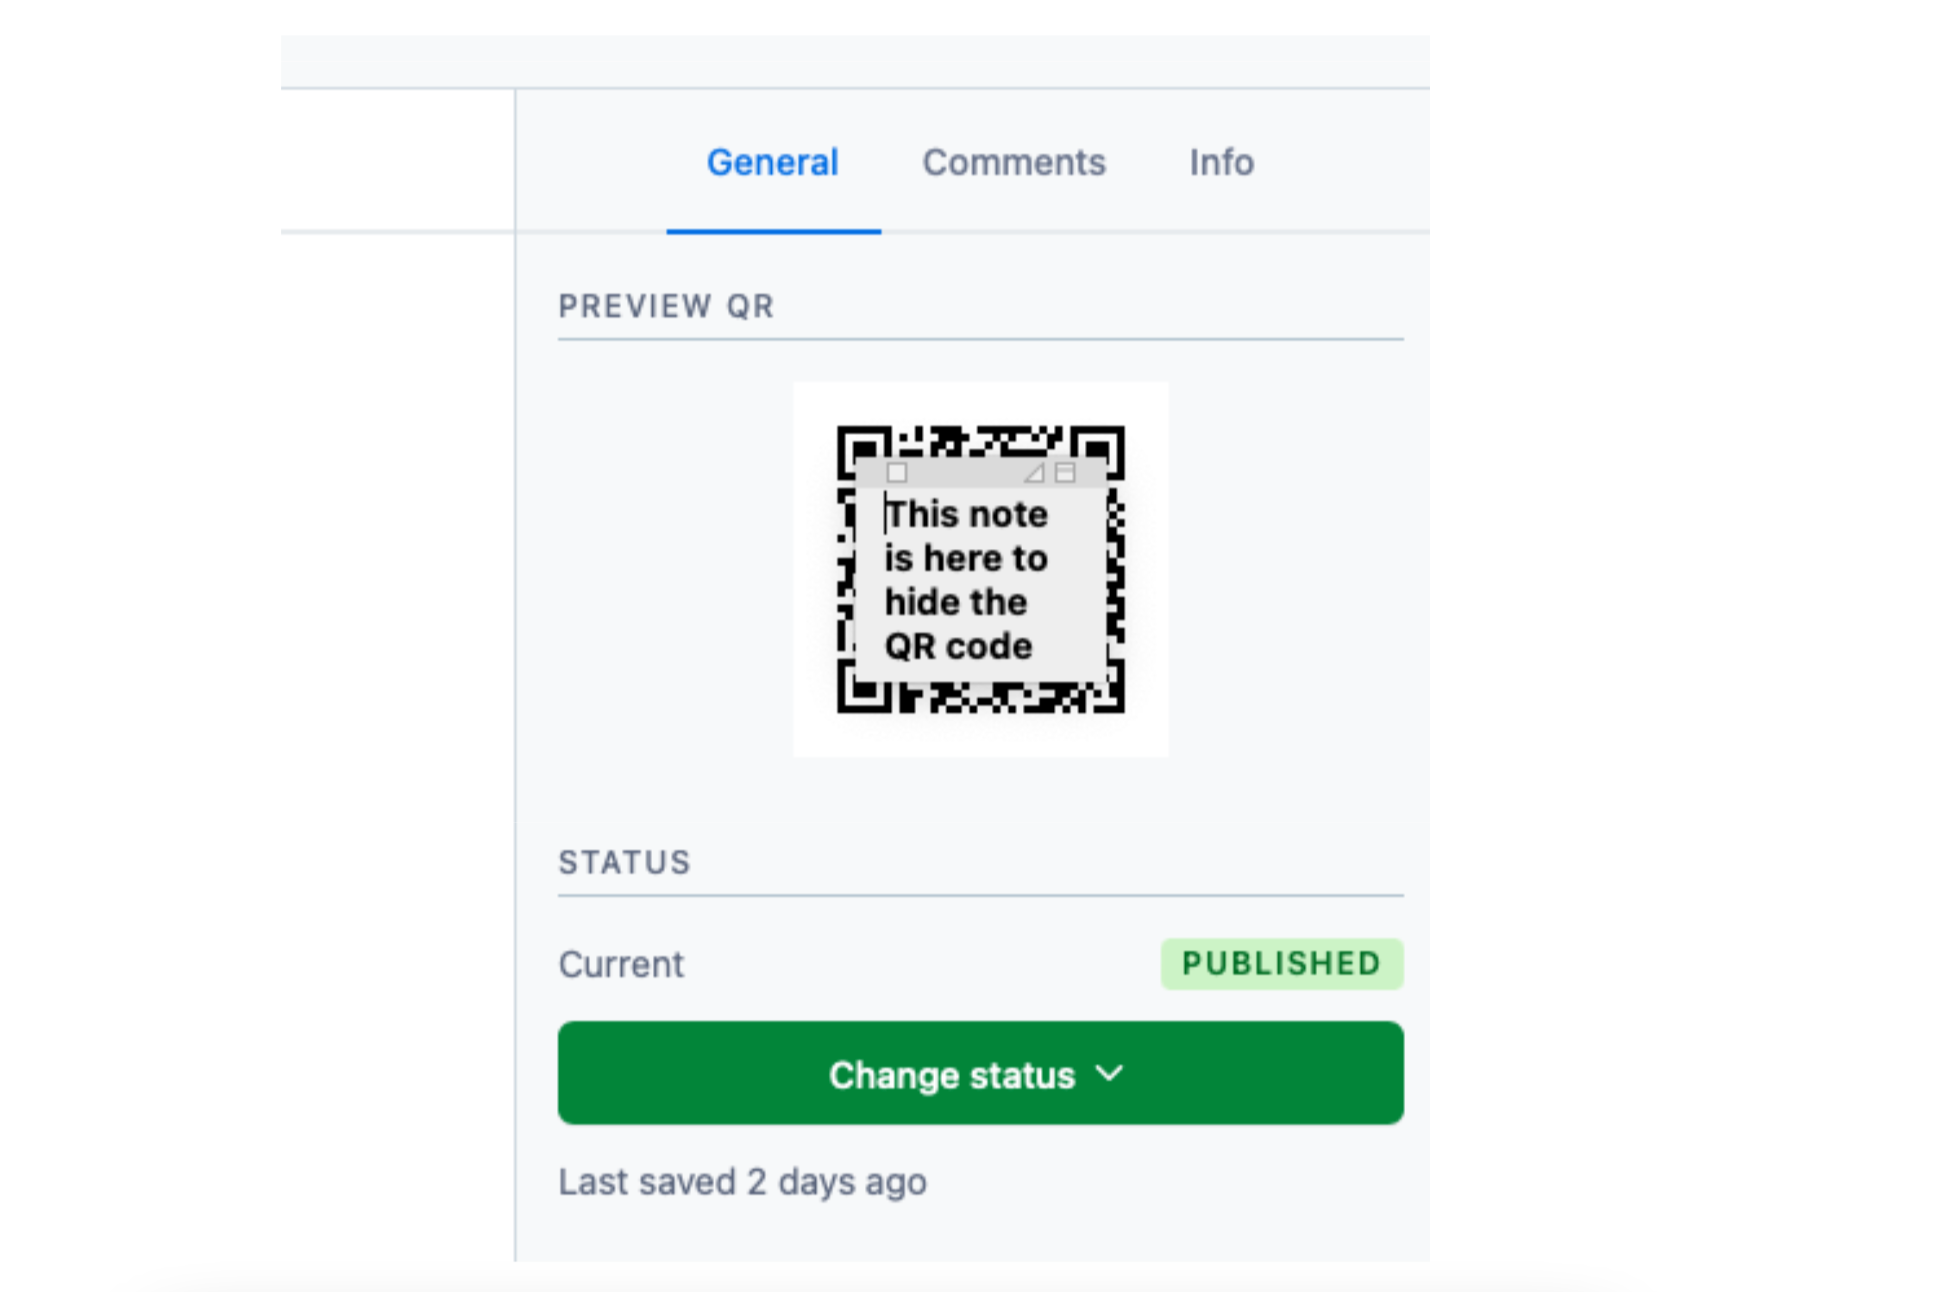
Task: Click the green Change status button label
Action: coord(951,1075)
